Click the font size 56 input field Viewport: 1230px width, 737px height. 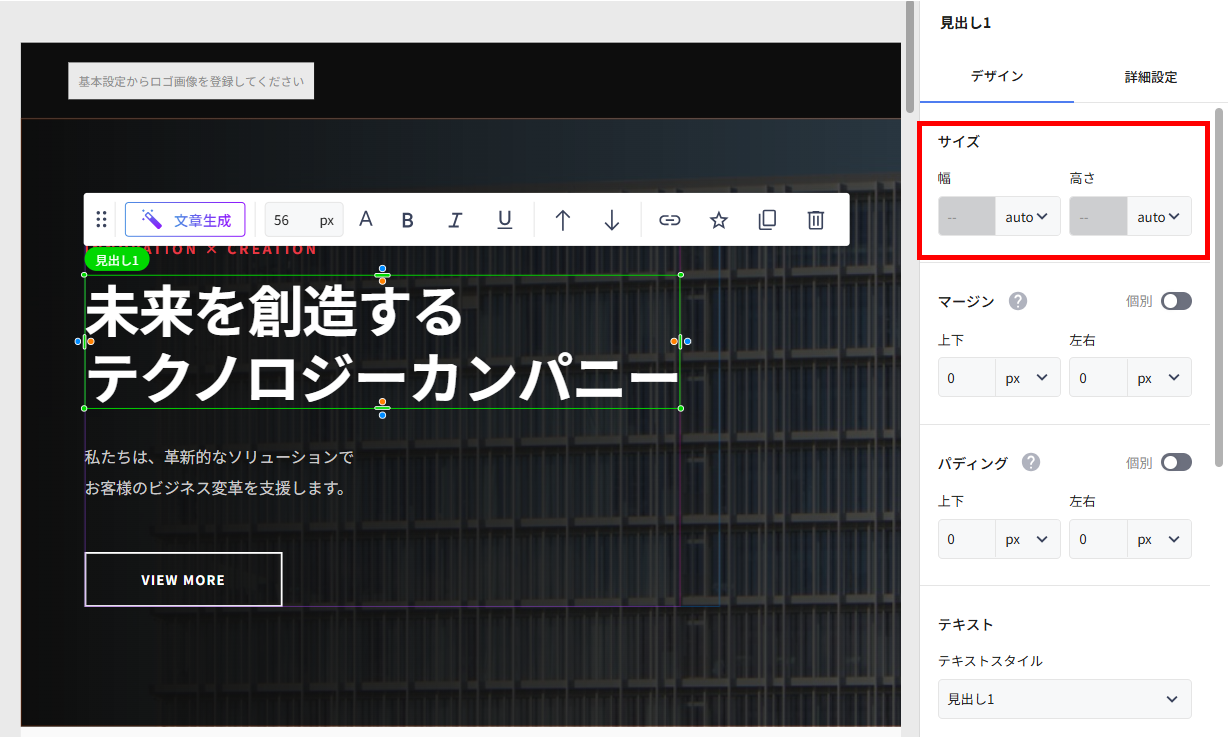click(290, 220)
